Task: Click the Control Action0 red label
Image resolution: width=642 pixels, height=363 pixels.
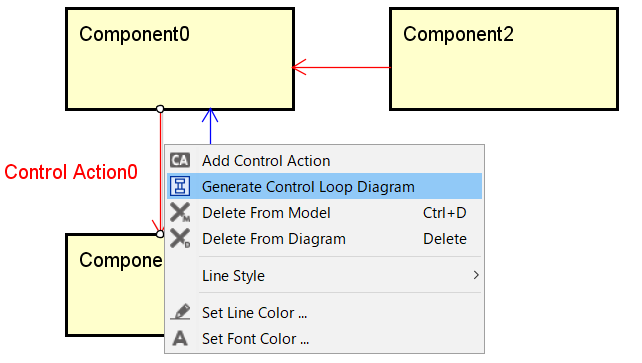Action: tap(71, 172)
